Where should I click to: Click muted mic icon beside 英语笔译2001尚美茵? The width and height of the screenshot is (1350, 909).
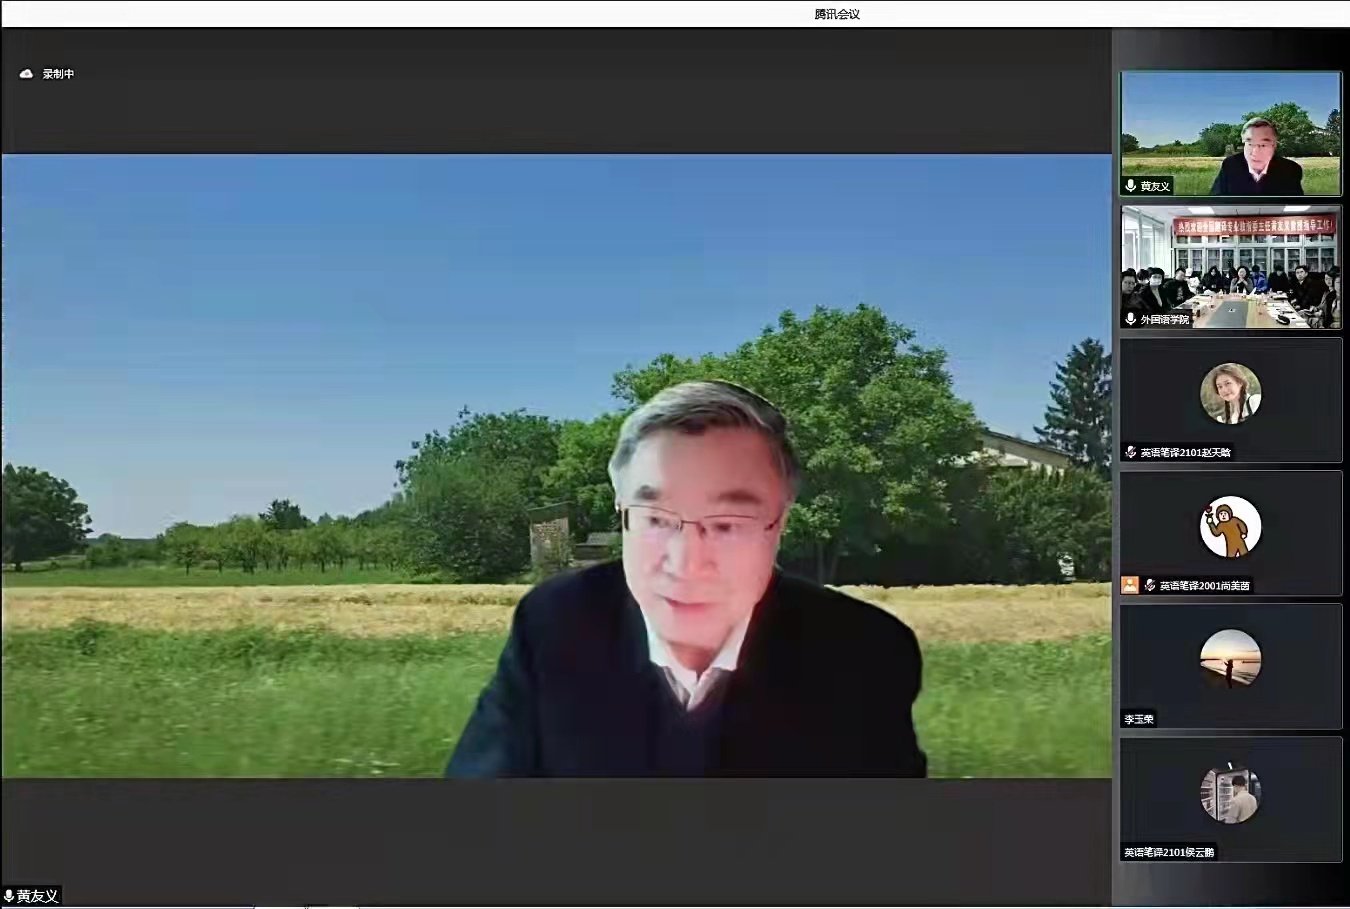1150,586
